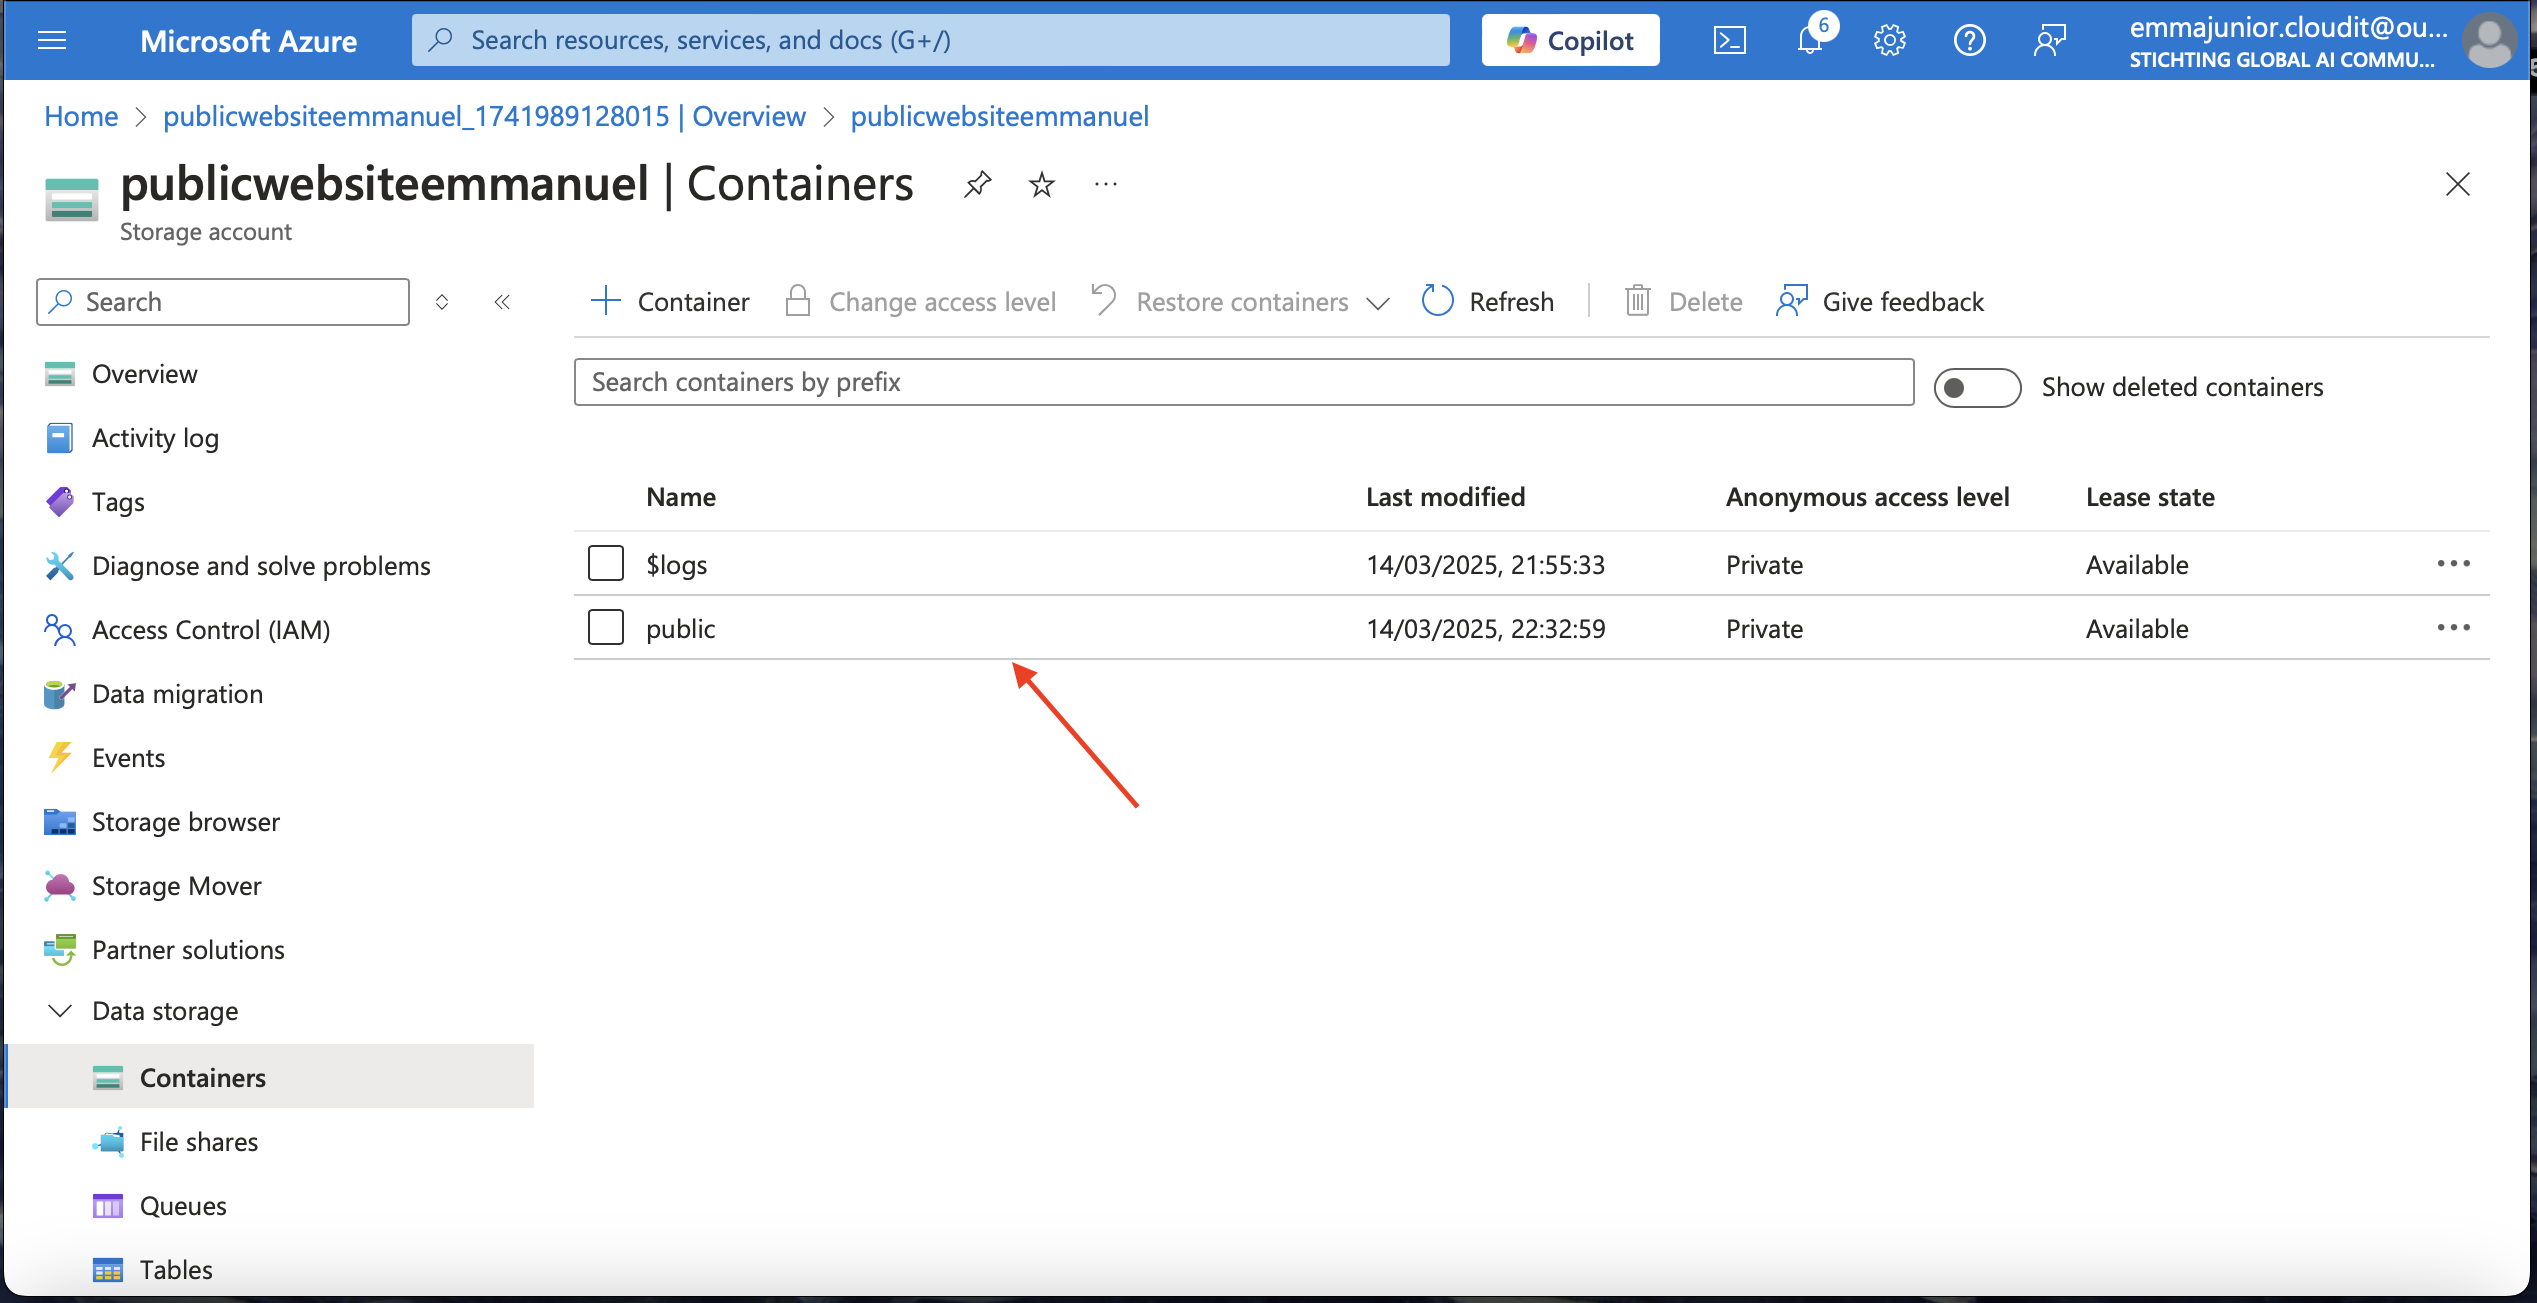Open the notifications bell
This screenshot has width=2537, height=1303.
pyautogui.click(x=1810, y=40)
